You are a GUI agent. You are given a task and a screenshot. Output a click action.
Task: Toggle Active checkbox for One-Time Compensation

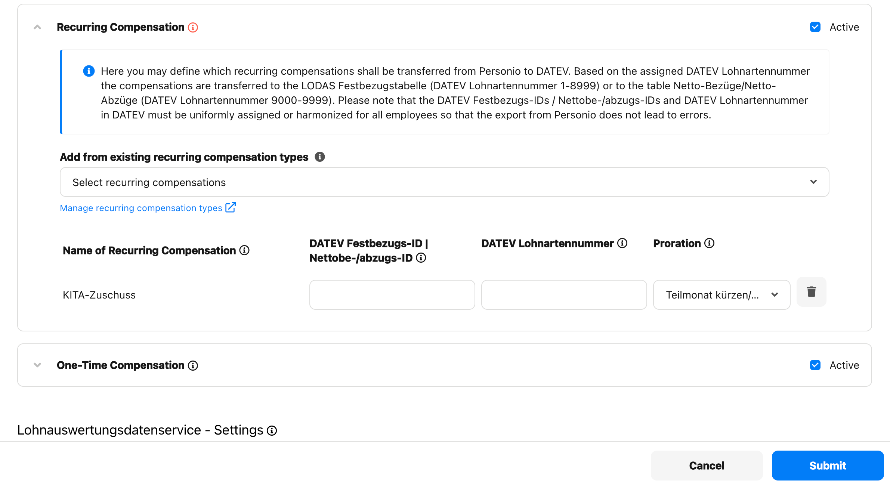(x=815, y=365)
